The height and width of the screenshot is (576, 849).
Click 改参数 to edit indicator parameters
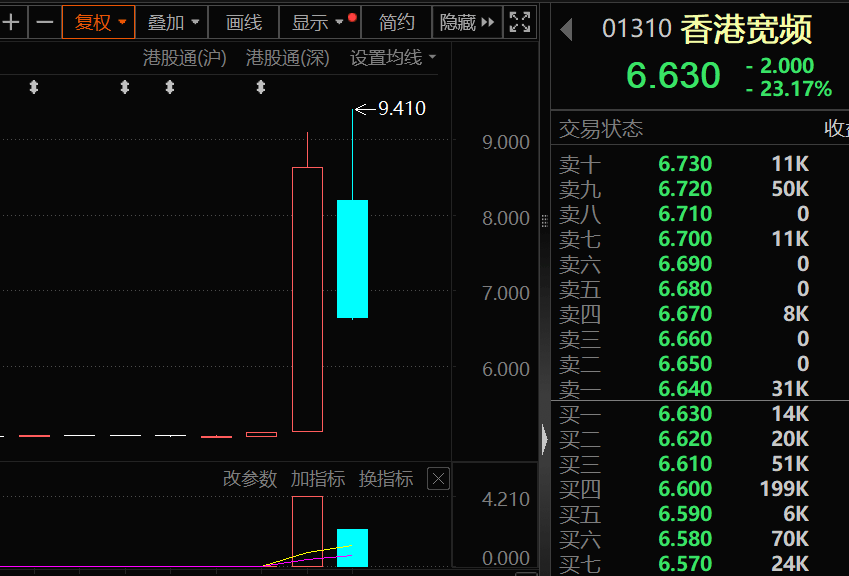(250, 479)
